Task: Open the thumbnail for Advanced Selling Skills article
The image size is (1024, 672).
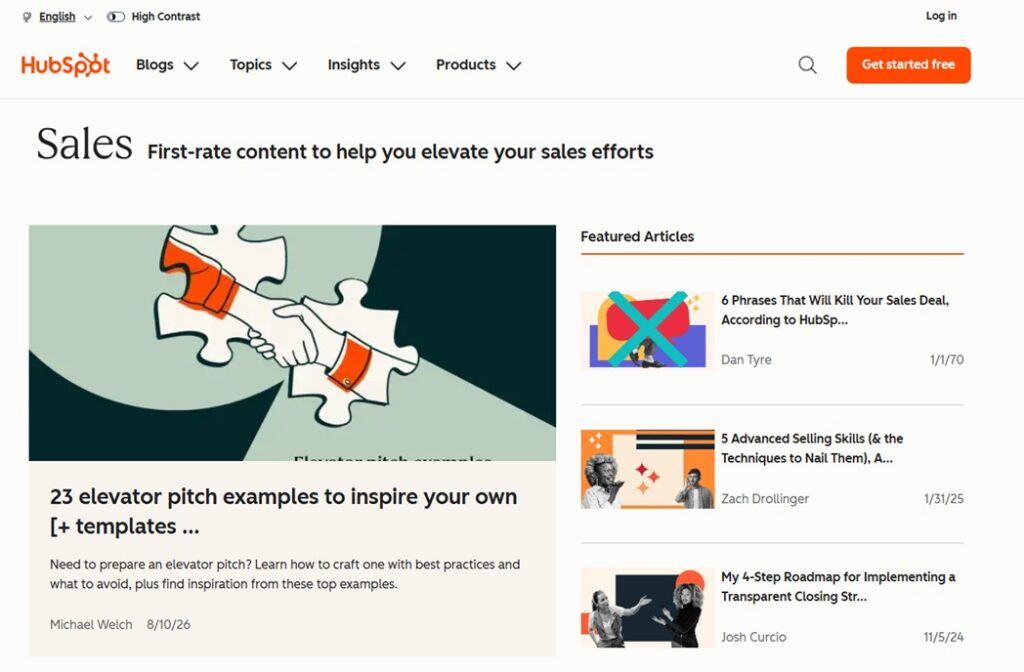Action: 647,469
